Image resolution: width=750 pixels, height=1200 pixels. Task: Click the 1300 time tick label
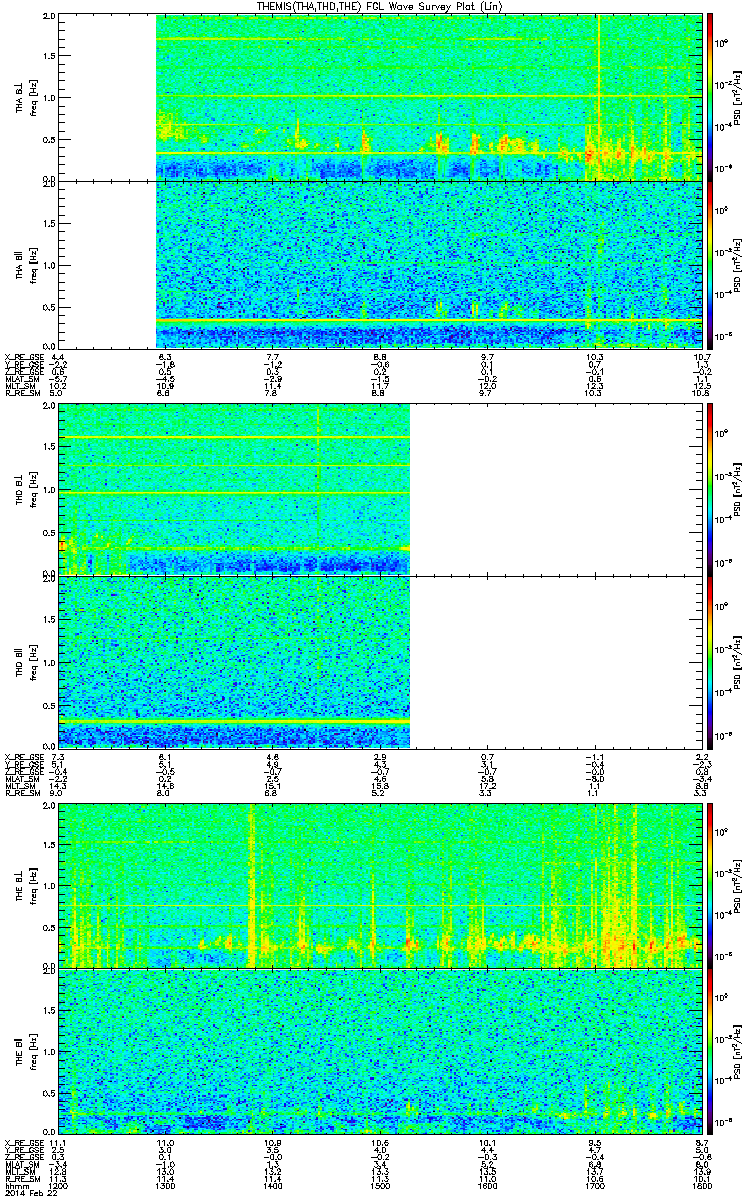[165, 1186]
